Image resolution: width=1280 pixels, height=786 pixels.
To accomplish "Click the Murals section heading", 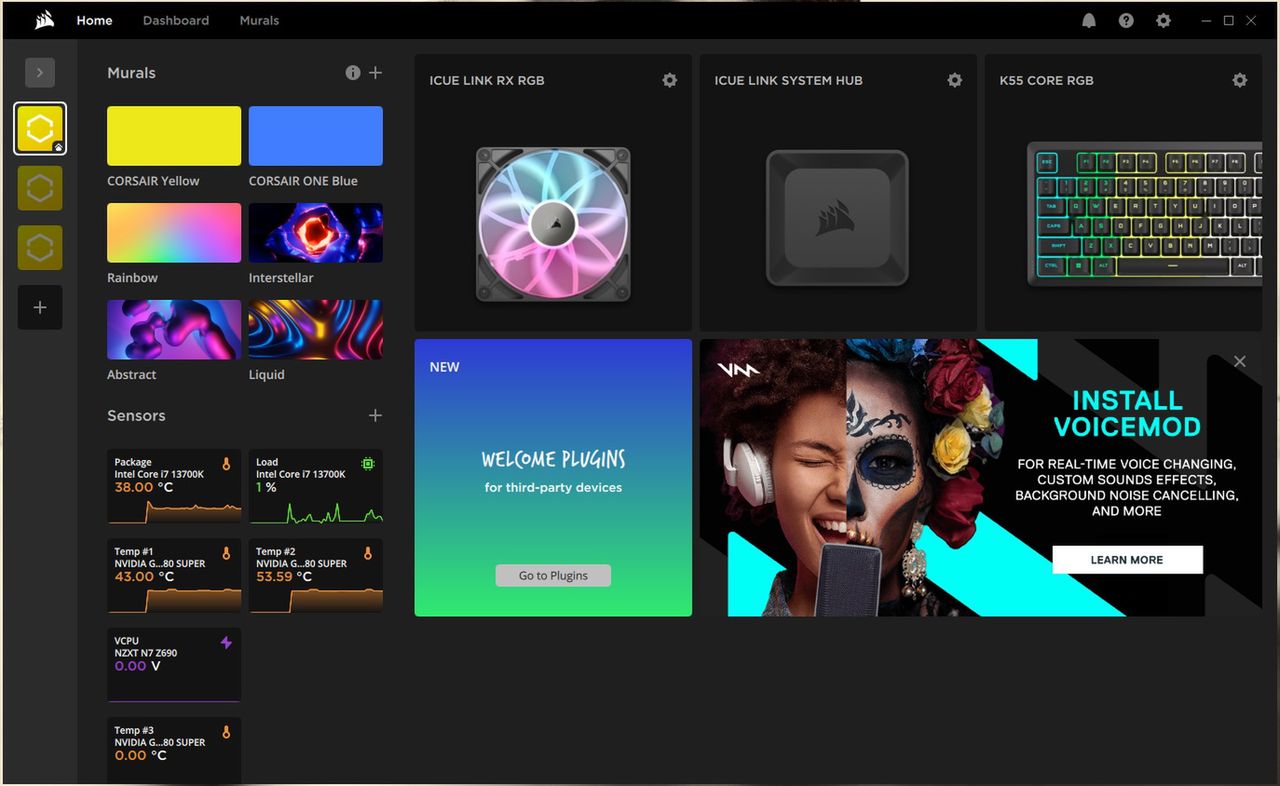I will click(x=131, y=73).
